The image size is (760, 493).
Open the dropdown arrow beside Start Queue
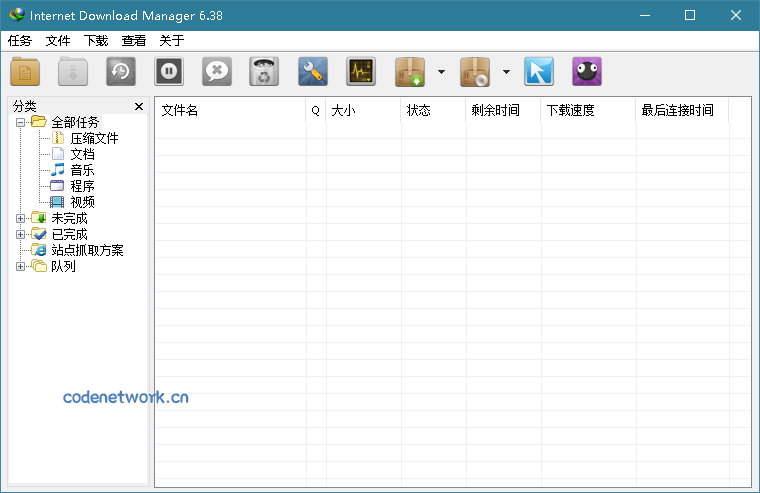[x=441, y=72]
